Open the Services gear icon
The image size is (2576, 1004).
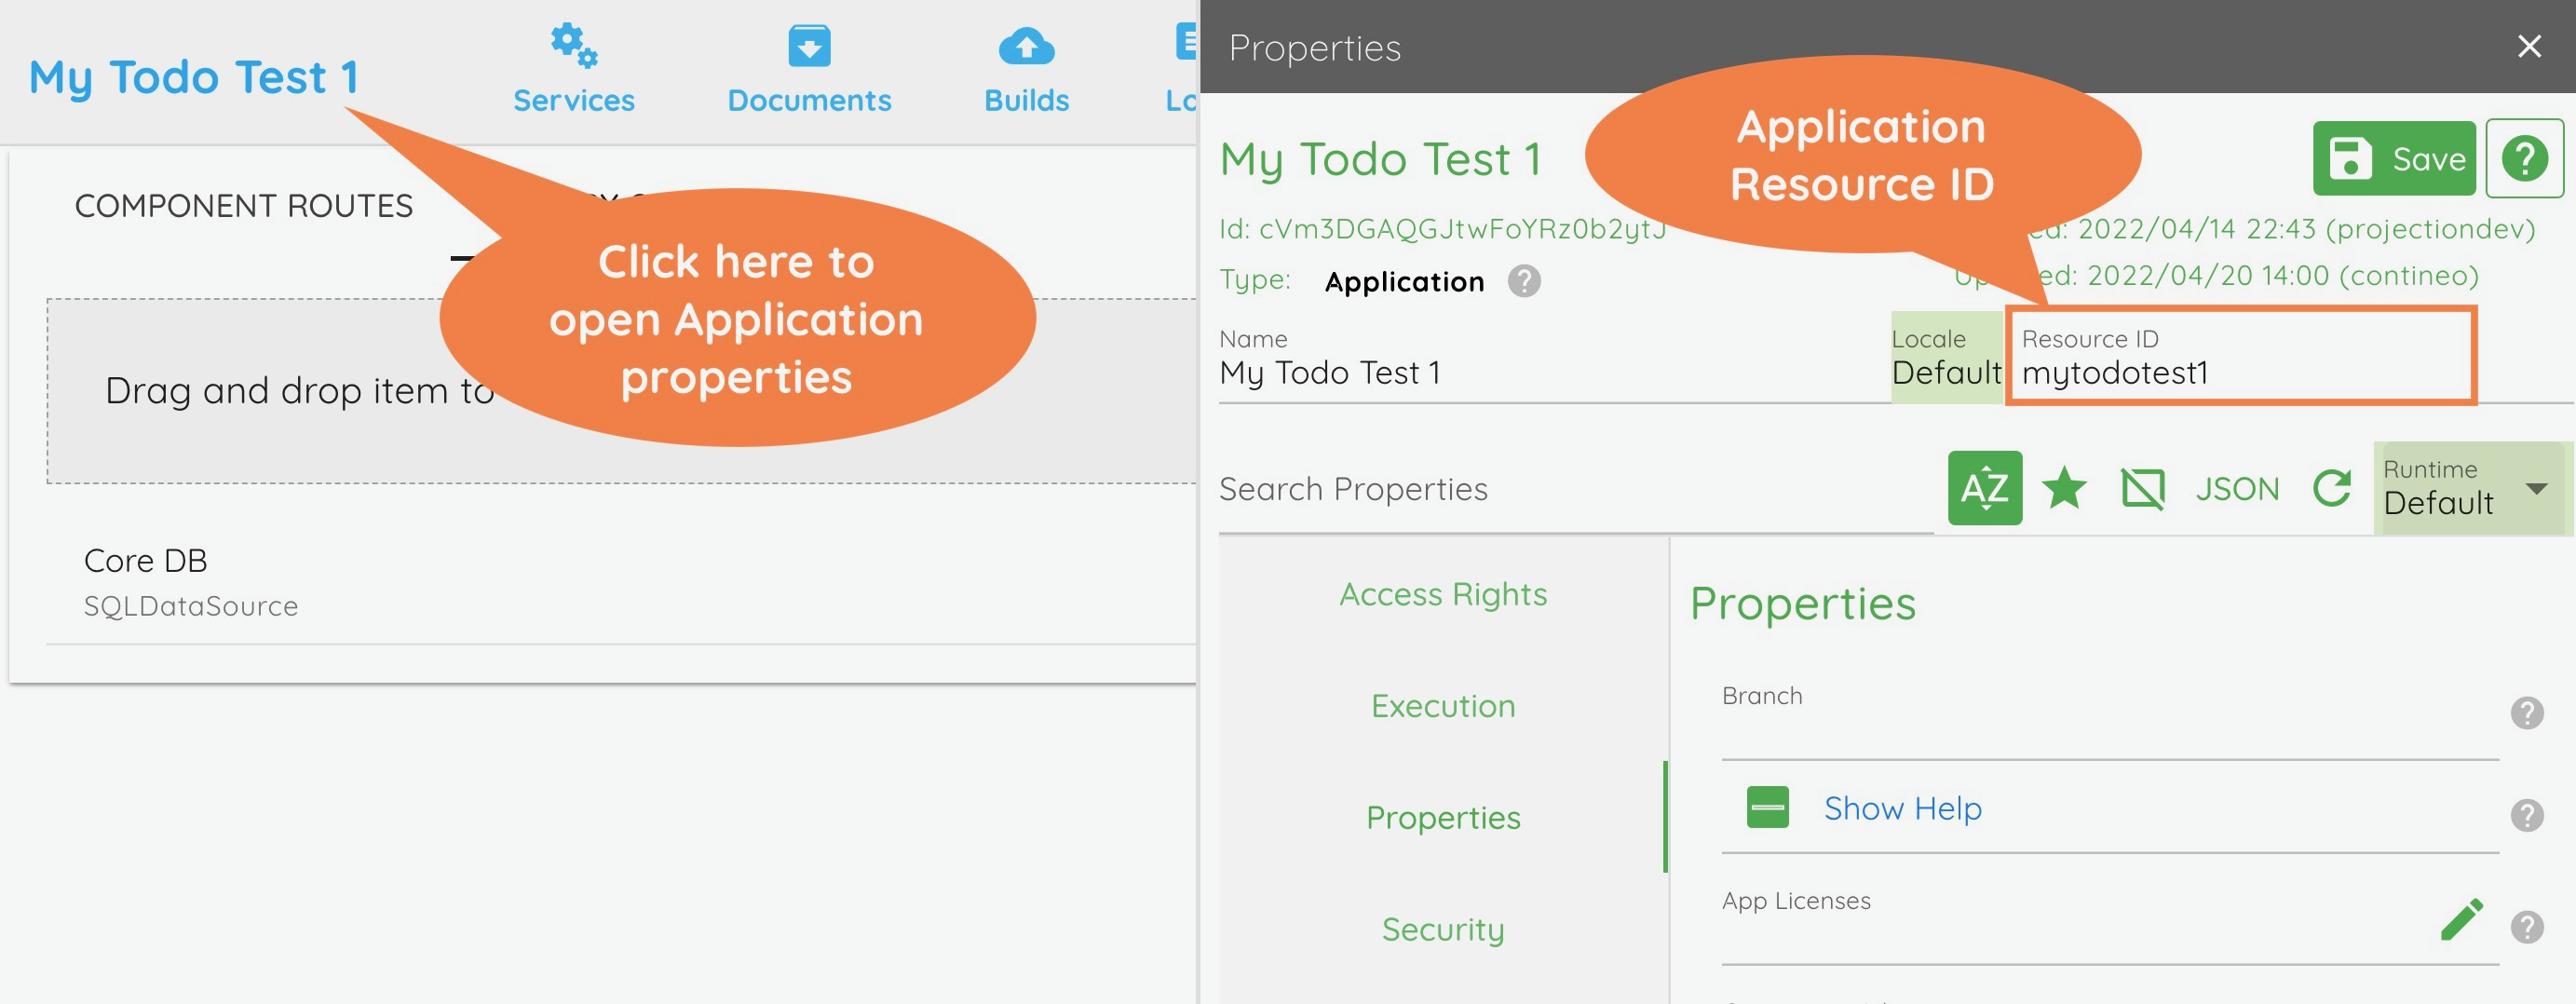click(573, 46)
